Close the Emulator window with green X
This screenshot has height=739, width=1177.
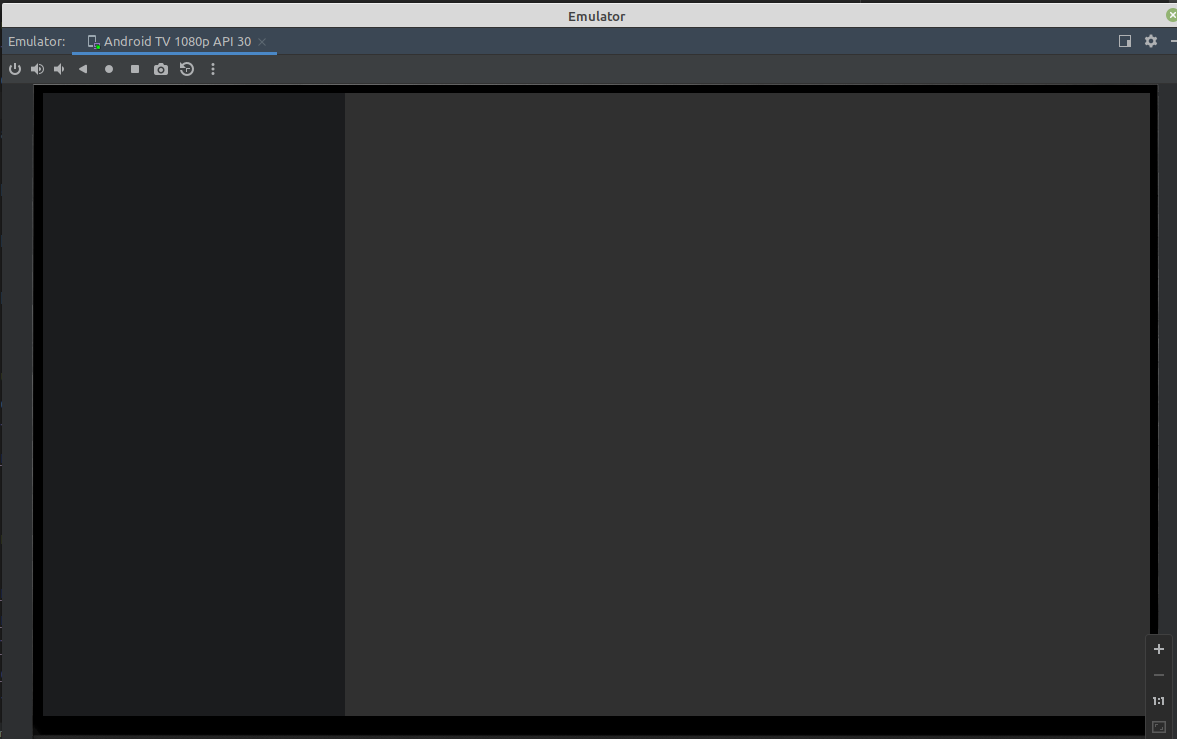[1172, 15]
